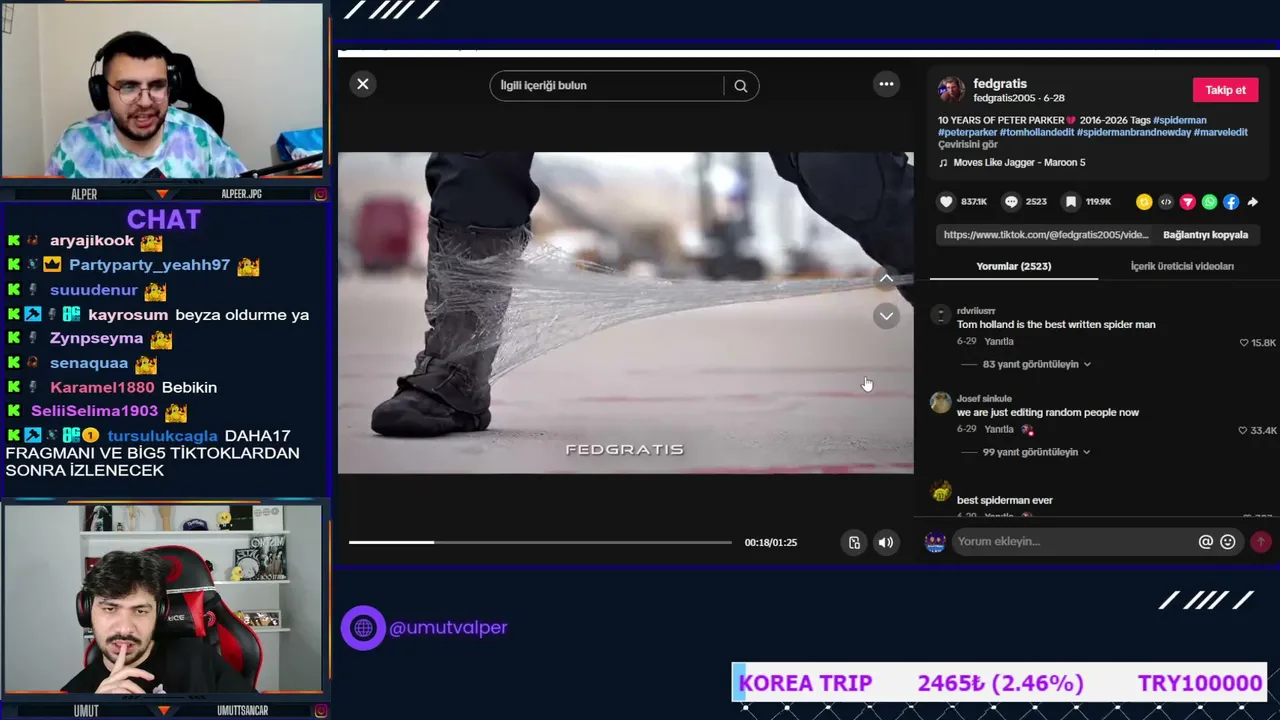This screenshot has width=1280, height=720.
Task: Click chat username Partyparty_yeahh97
Action: (149, 265)
